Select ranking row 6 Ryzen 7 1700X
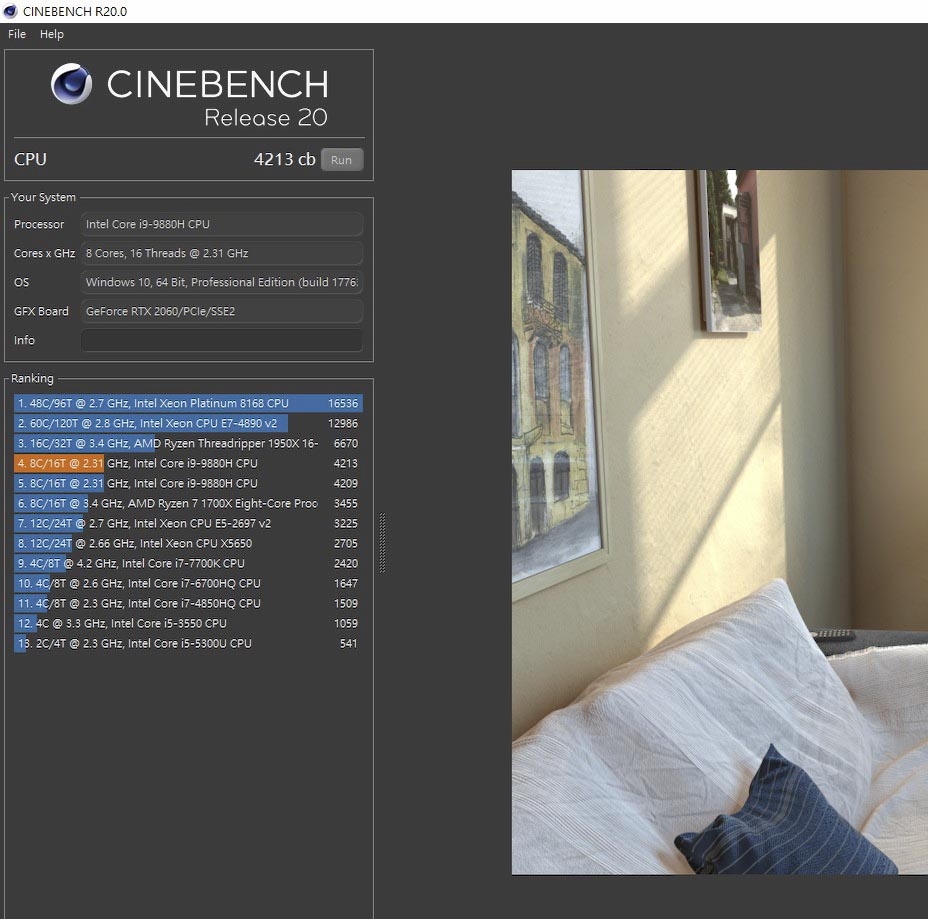Screen dimensions: 928x919 click(x=188, y=504)
